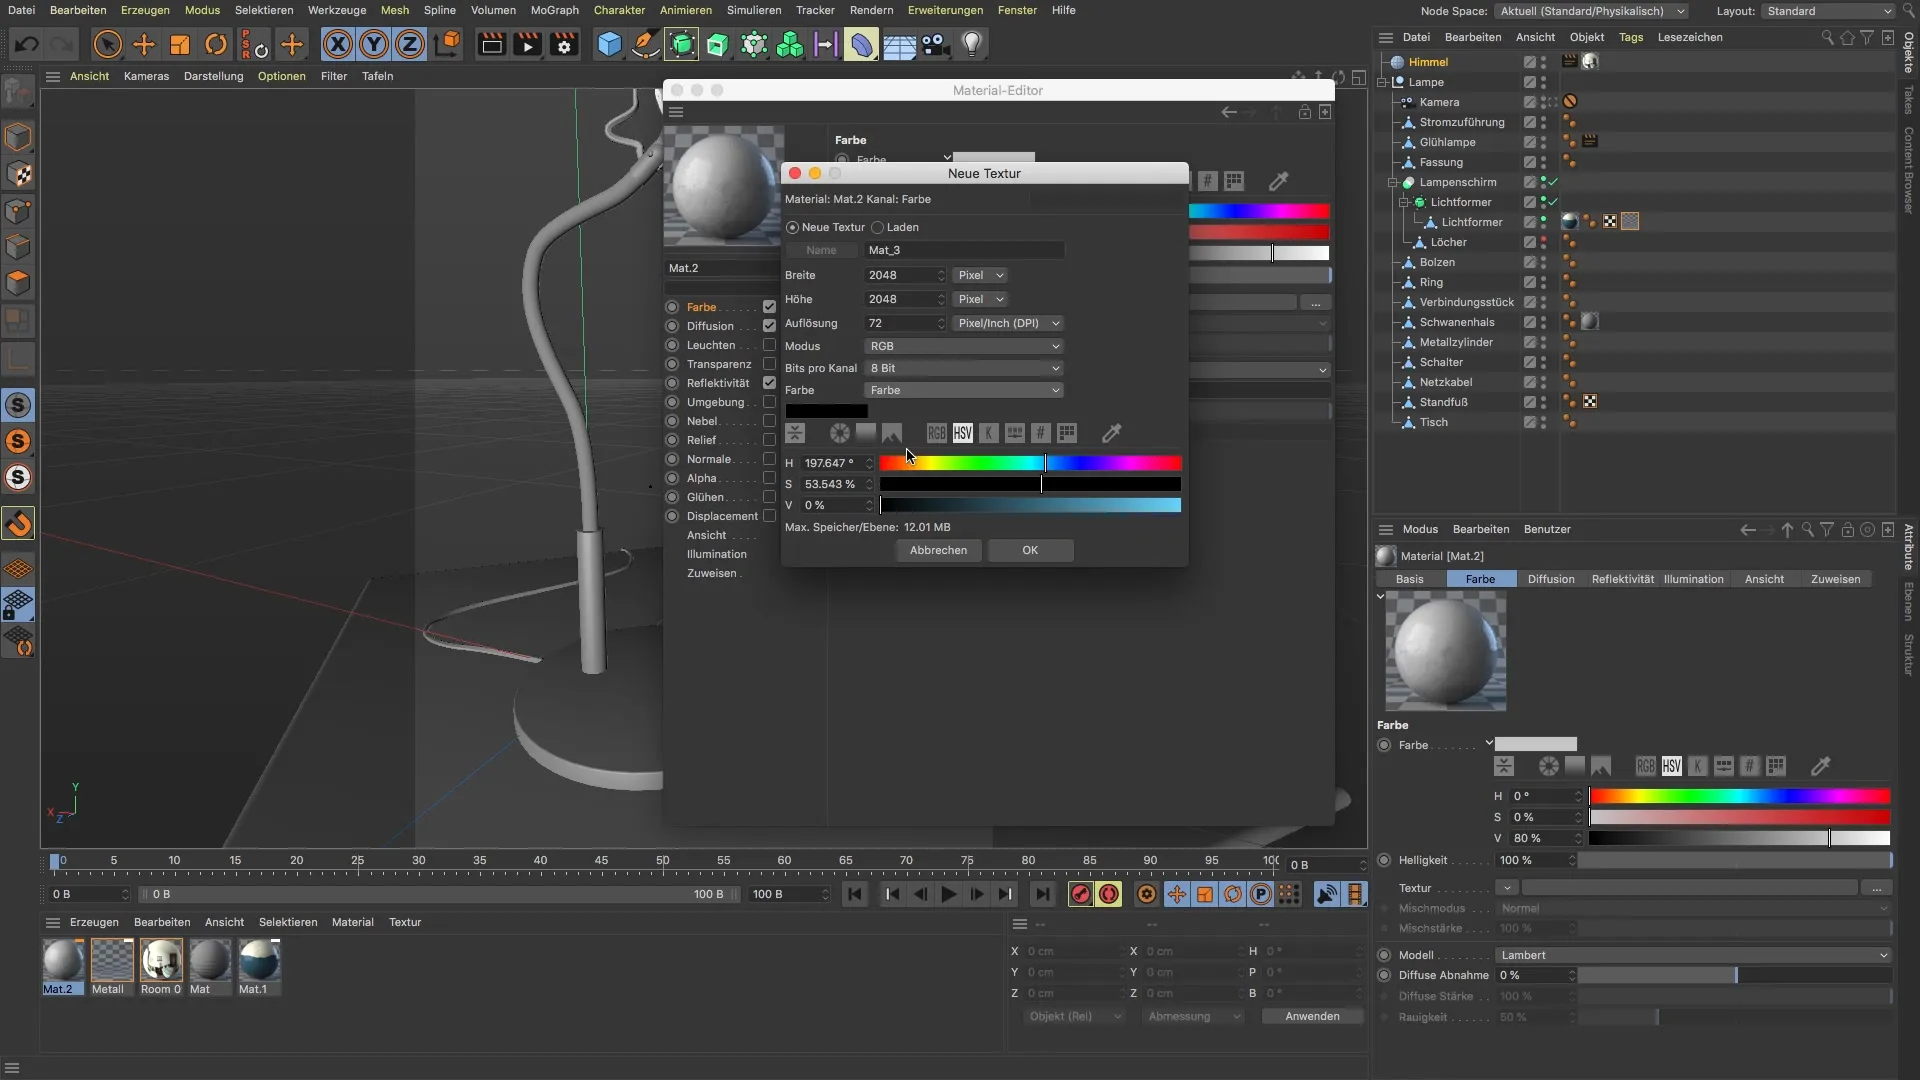
Task: Toggle Reflektivität channel checkbox
Action: point(769,383)
